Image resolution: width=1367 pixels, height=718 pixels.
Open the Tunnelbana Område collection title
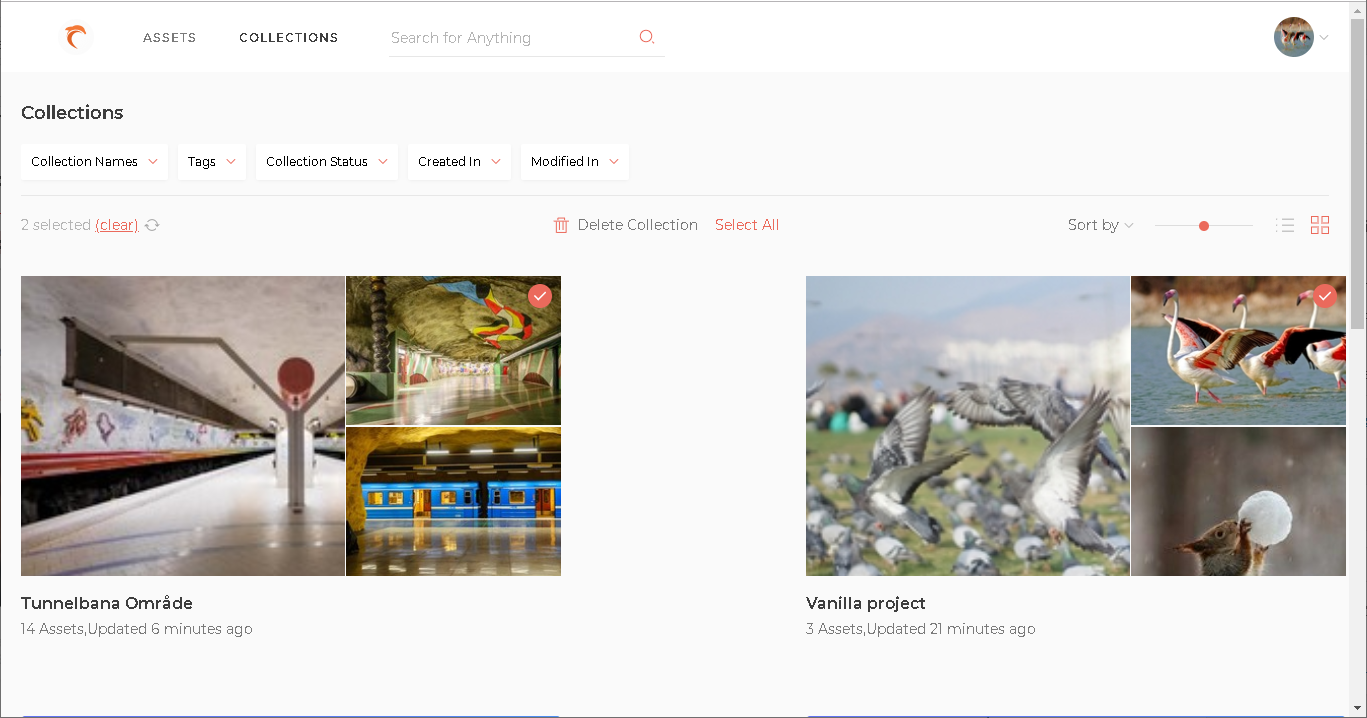click(107, 603)
